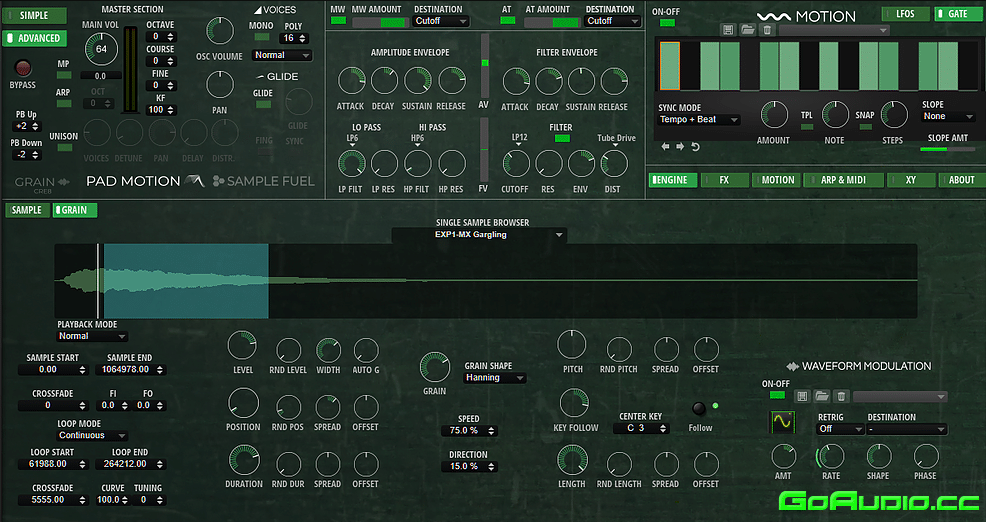Click the Simple mode button
The height and width of the screenshot is (522, 986).
35,15
